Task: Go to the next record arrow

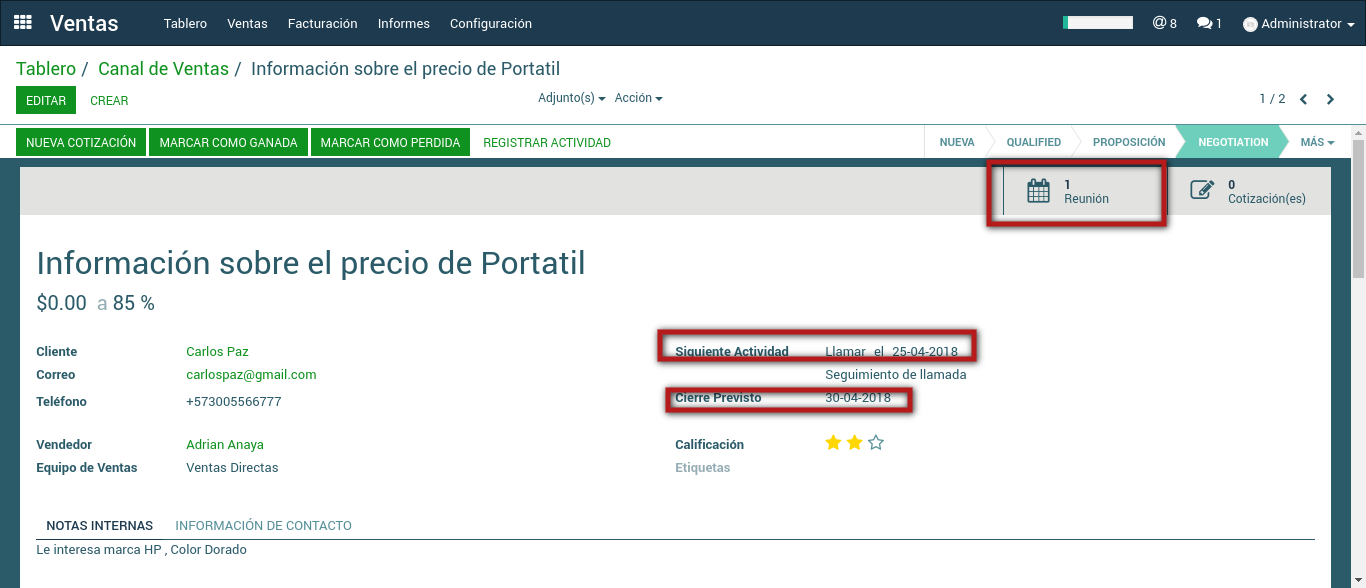Action: click(1330, 99)
